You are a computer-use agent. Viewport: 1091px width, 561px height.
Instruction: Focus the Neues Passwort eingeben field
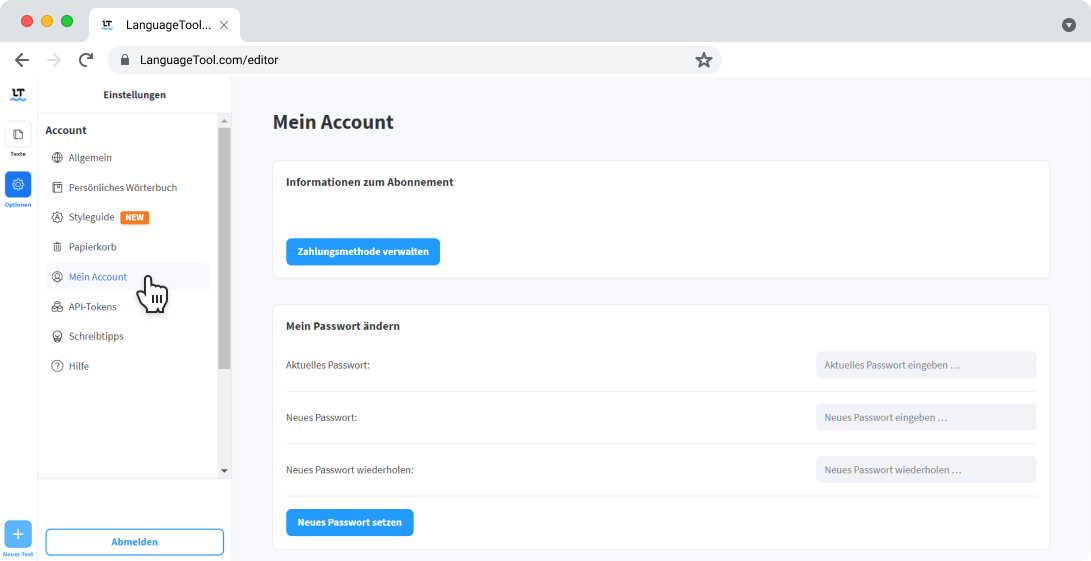point(926,418)
